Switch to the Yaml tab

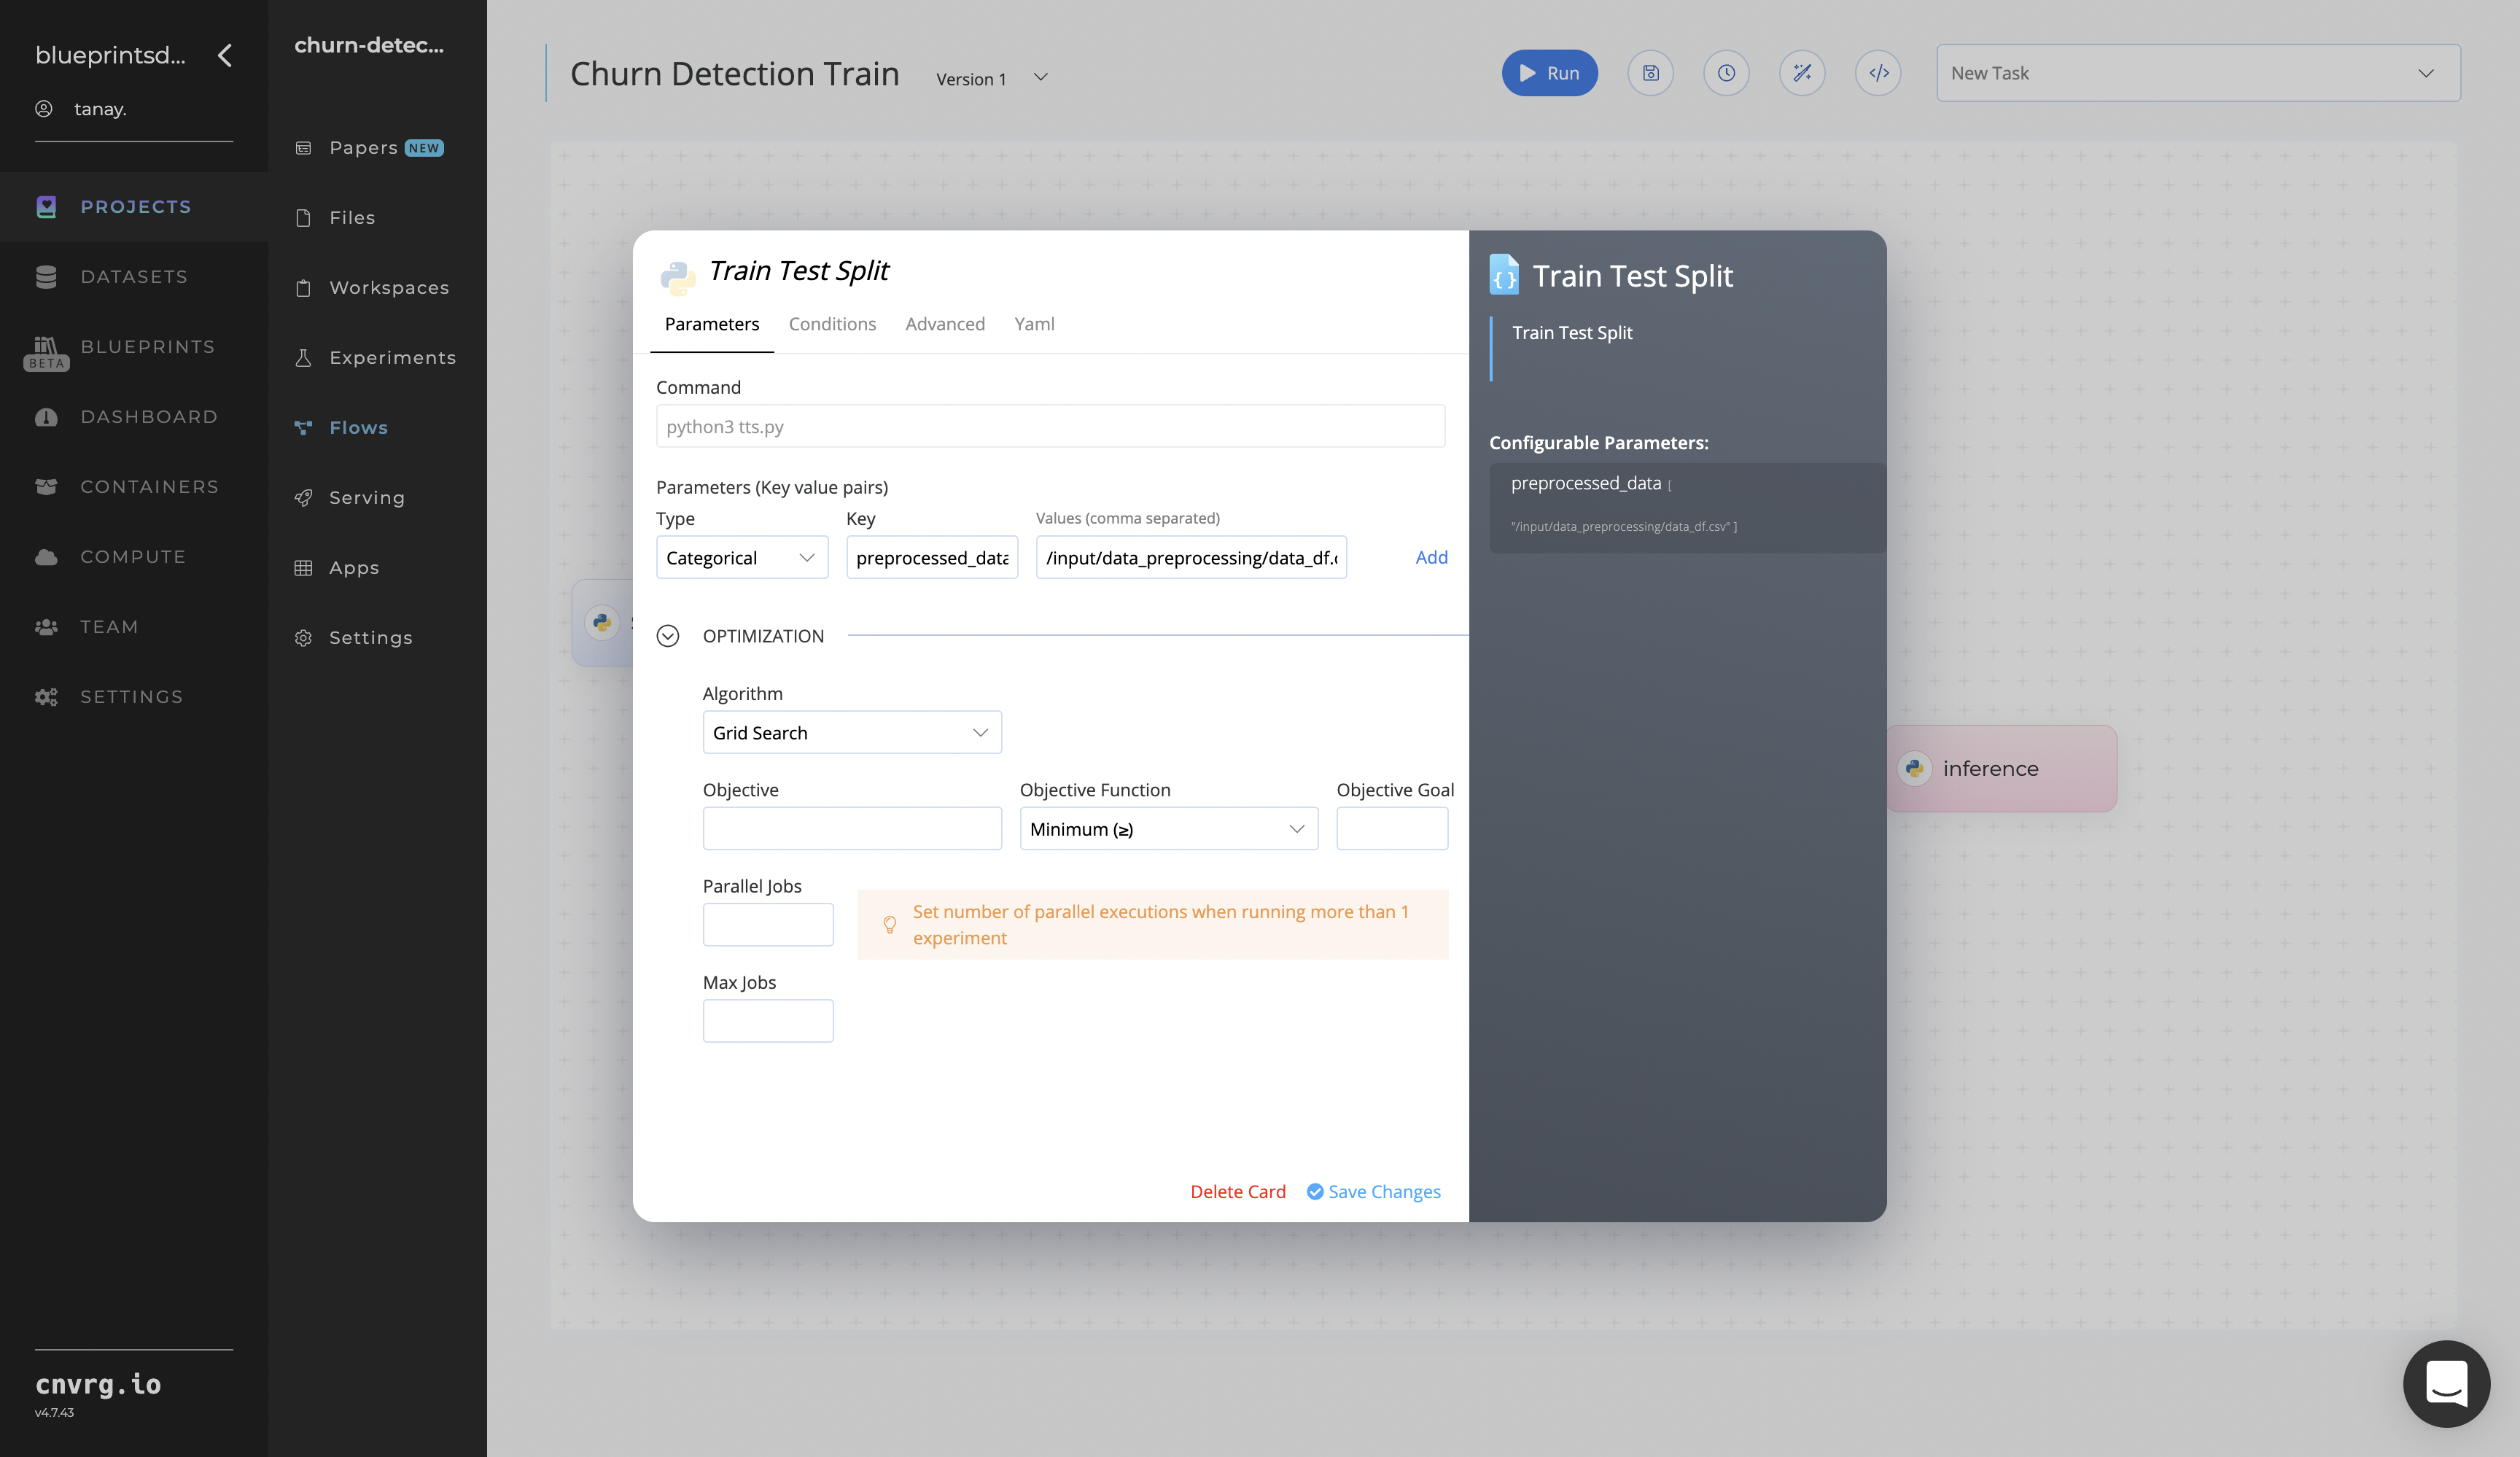pos(1035,325)
